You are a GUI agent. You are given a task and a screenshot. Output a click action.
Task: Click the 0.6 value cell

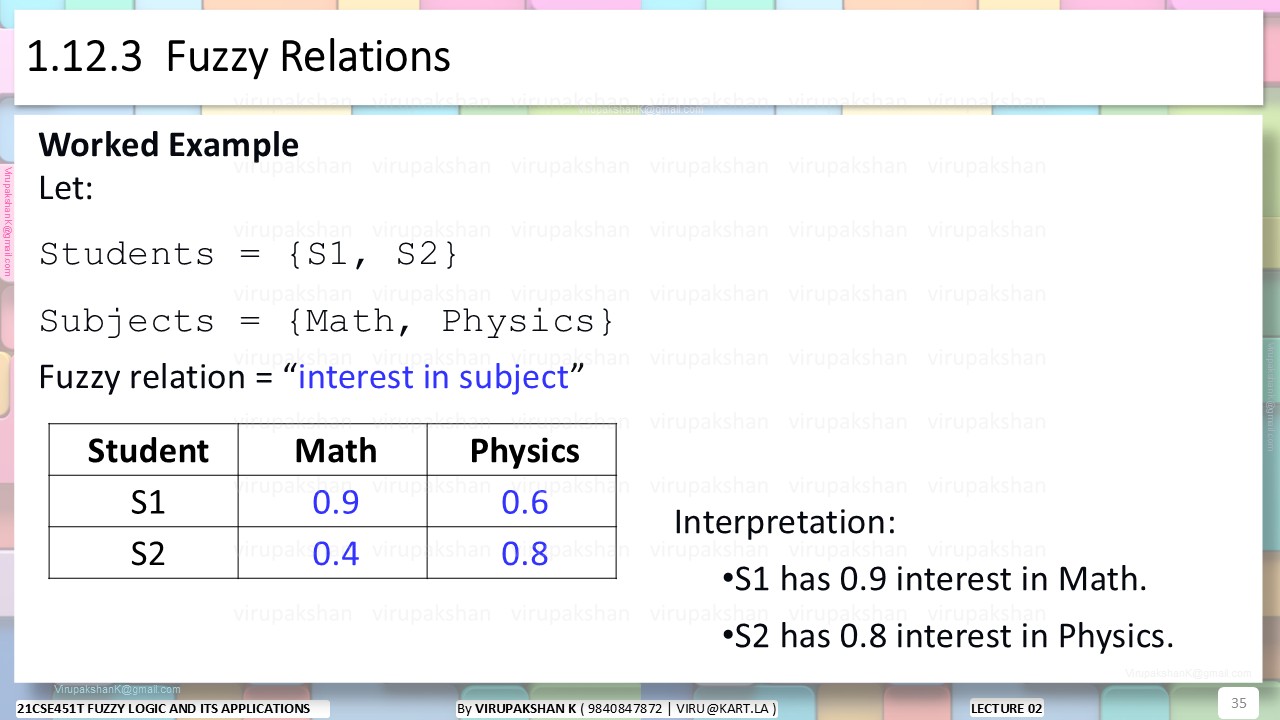(522, 501)
